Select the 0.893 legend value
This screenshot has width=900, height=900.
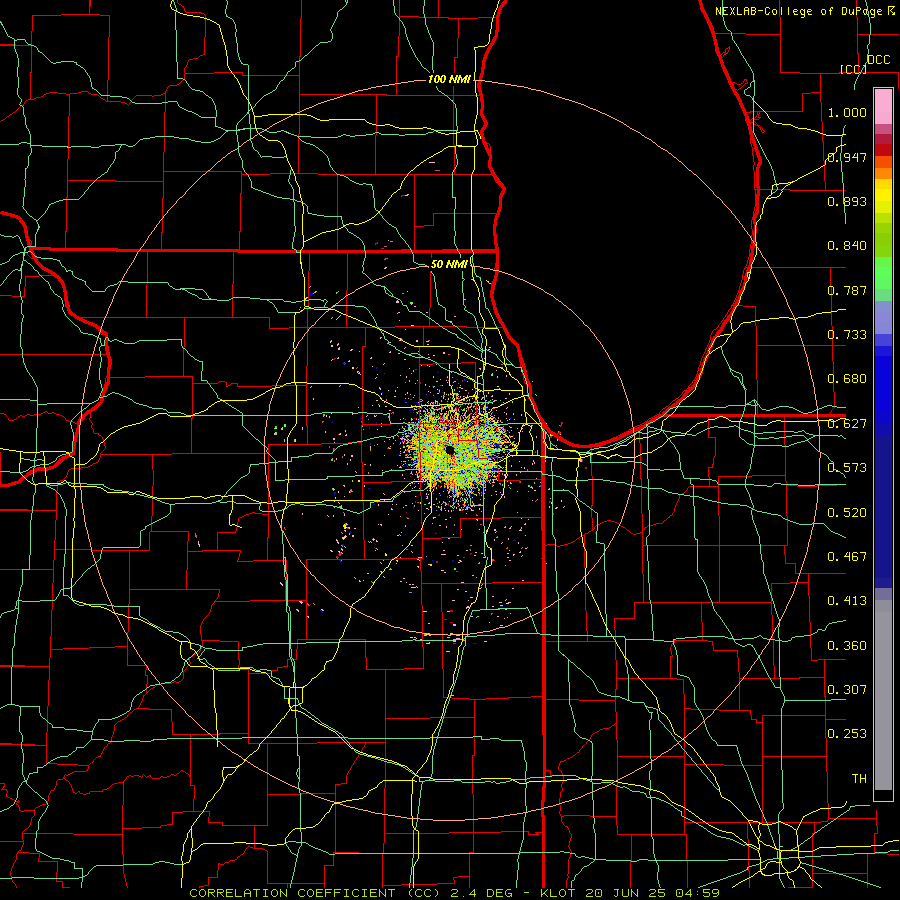coord(847,201)
